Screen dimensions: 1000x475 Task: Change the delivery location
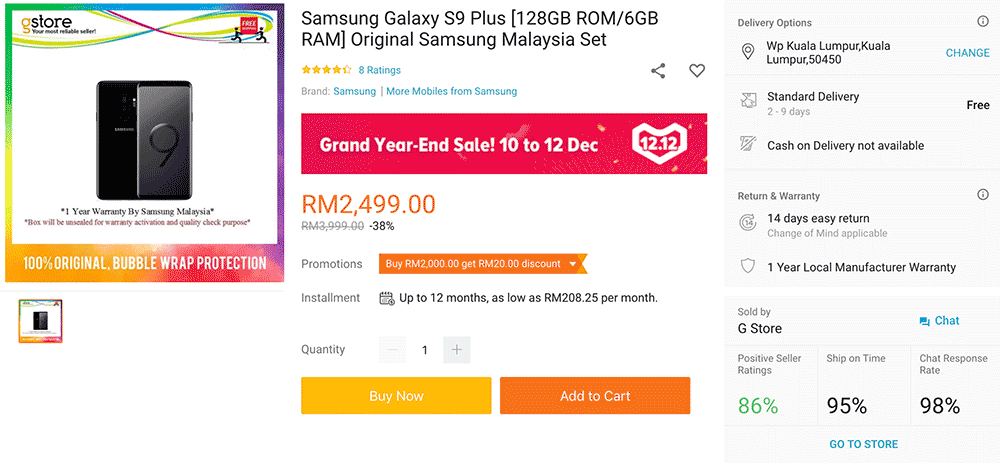tap(967, 53)
